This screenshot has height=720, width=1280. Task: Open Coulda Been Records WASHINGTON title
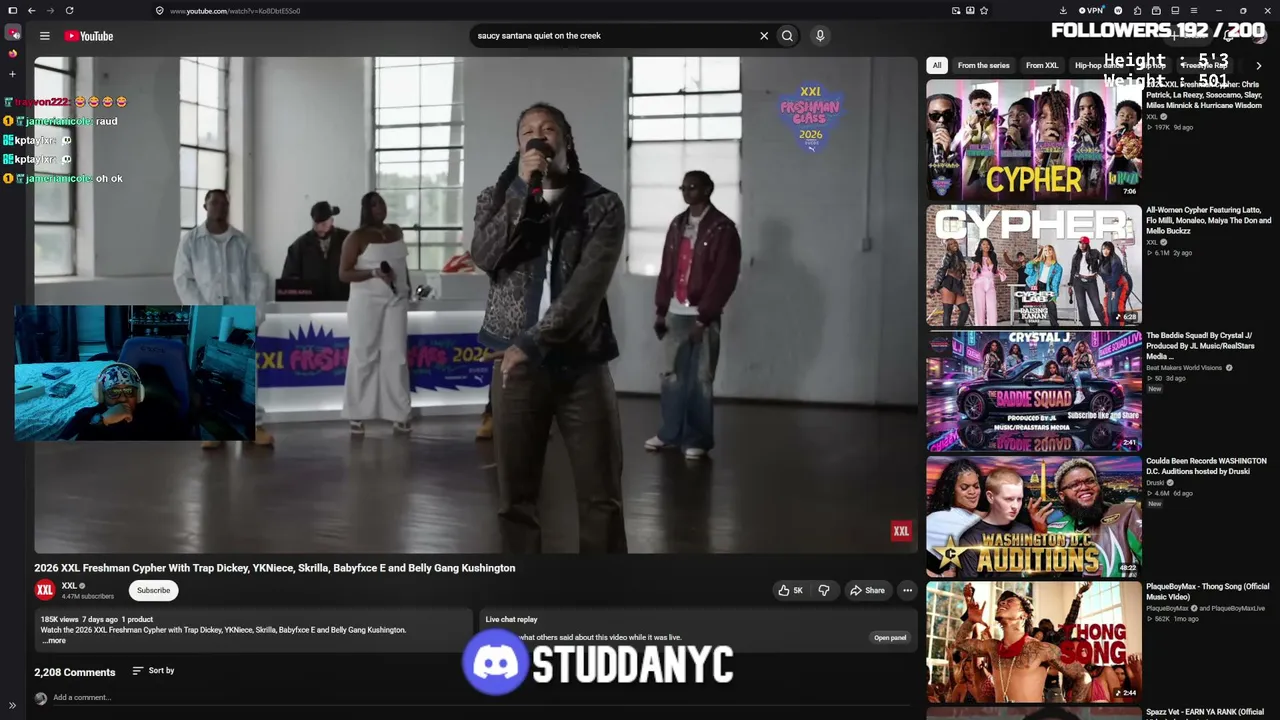(x=1206, y=467)
